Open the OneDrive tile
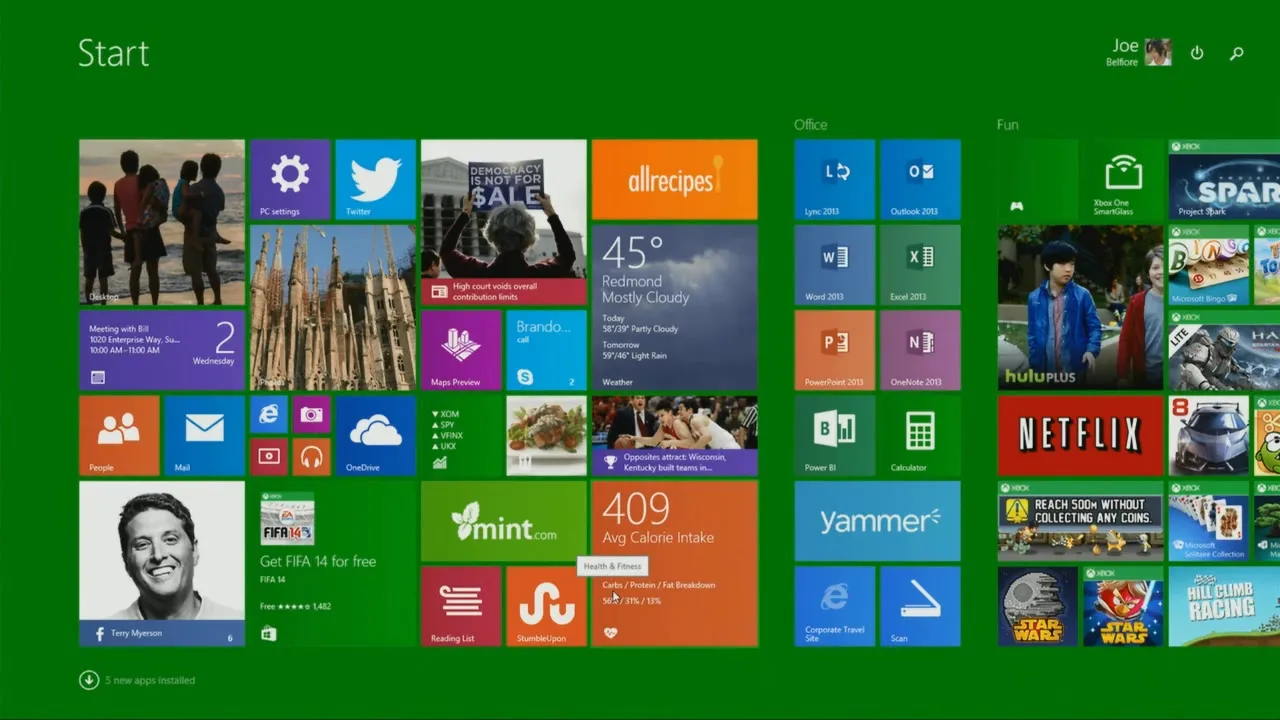The image size is (1280, 720). pos(375,435)
